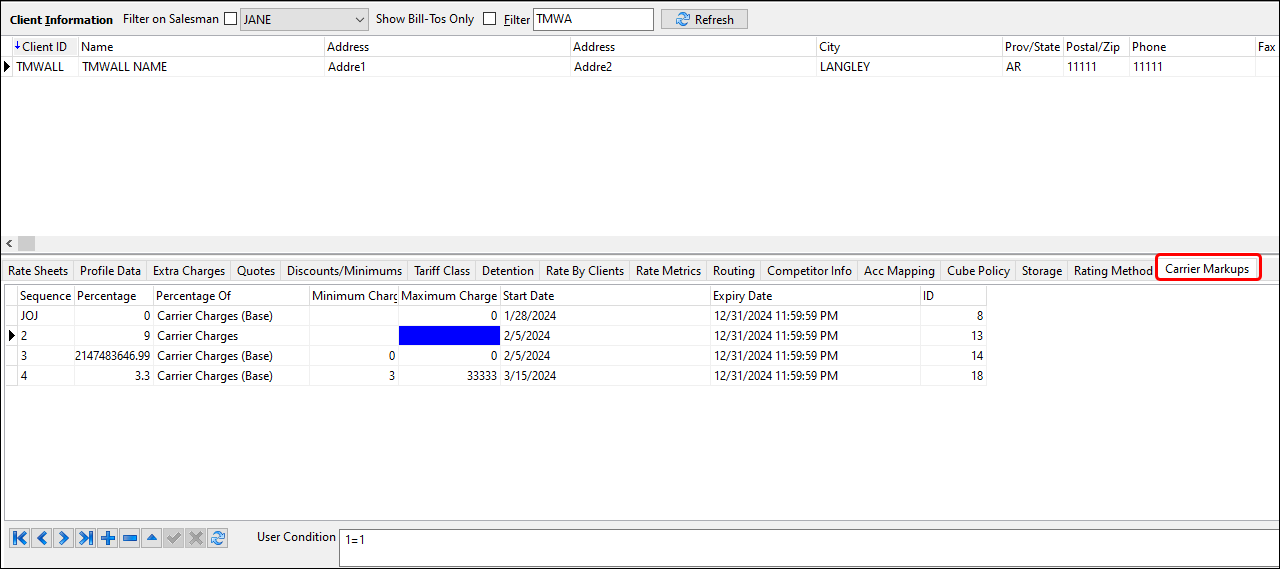The width and height of the screenshot is (1280, 569).
Task: Click the Percentage Of column header
Action: pyautogui.click(x=231, y=296)
